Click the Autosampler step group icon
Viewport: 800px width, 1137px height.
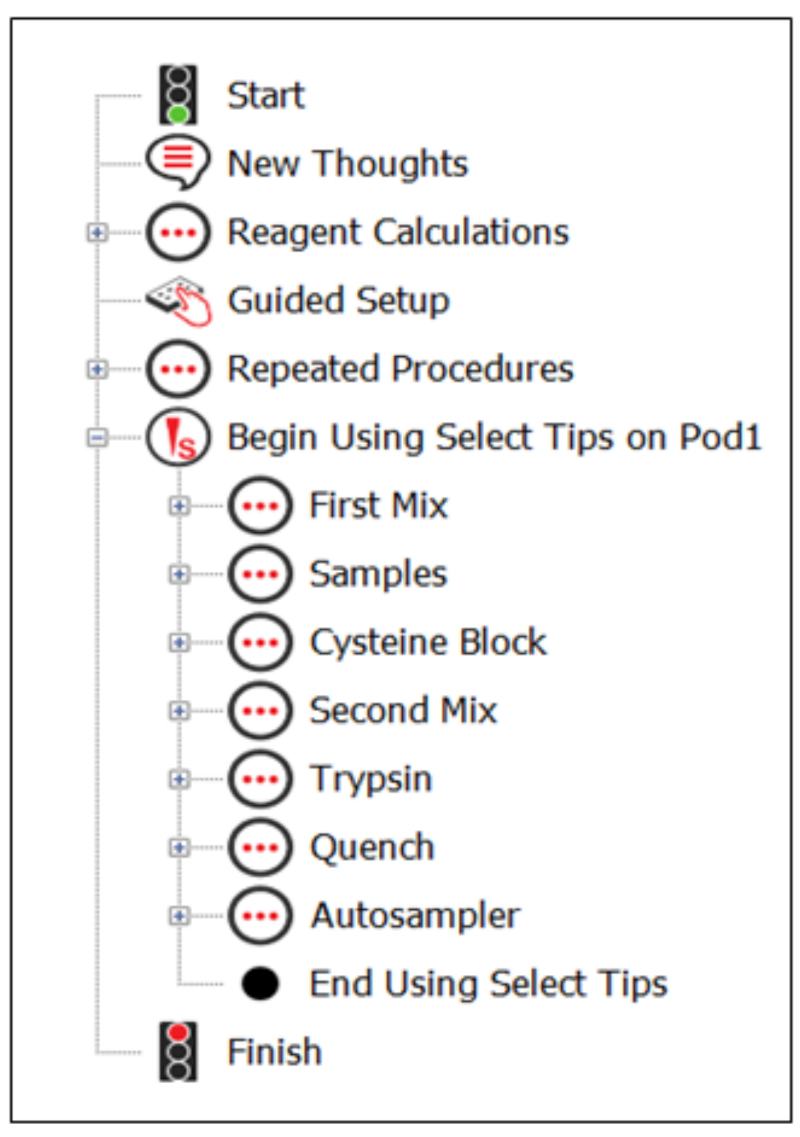click(260, 915)
